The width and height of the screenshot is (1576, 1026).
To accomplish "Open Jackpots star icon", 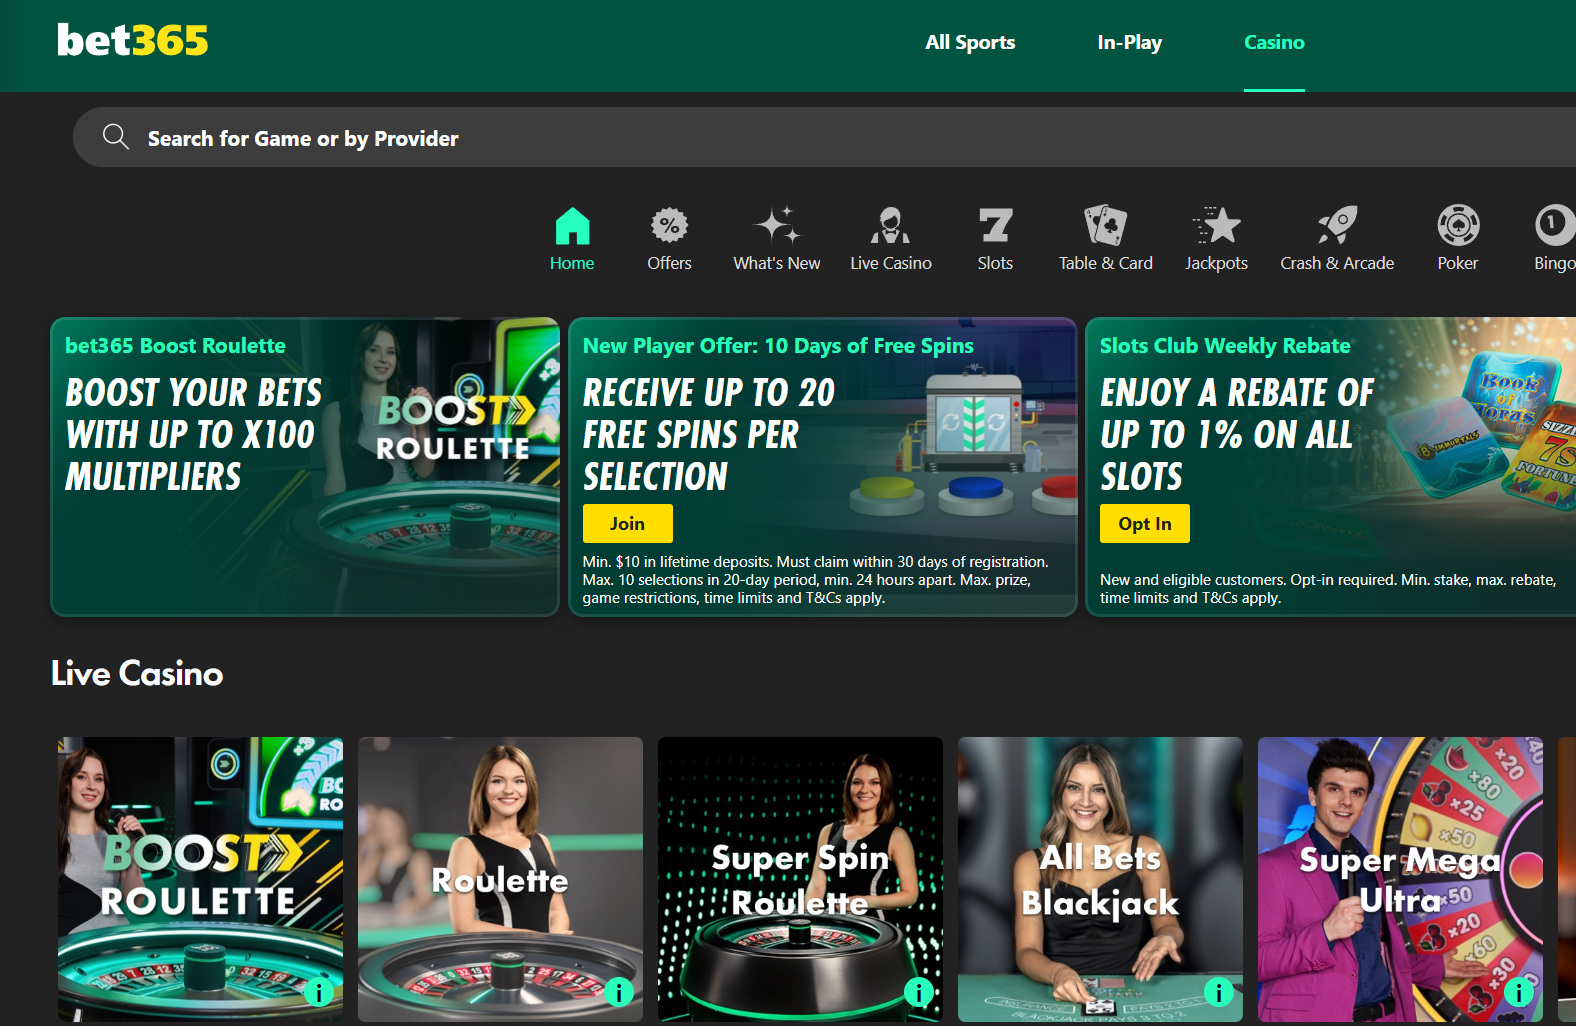I will [x=1216, y=226].
